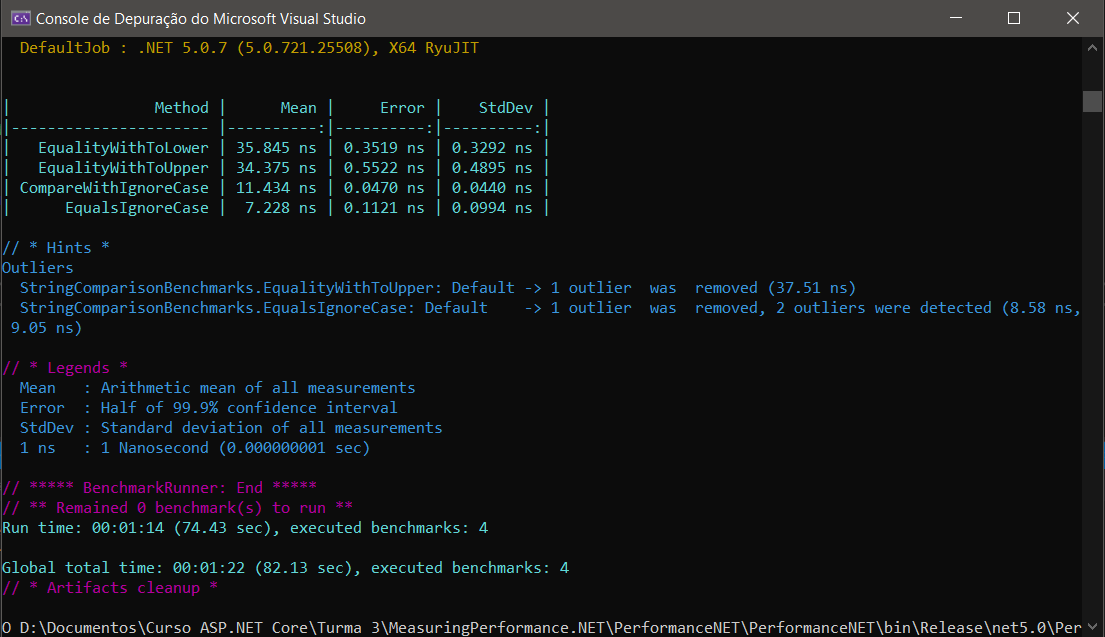Screen dimensions: 1105x637
Task: Click 'StringComparisonBenchmarks.EqualsIgnoreCase' outlier line
Action: pos(550,308)
